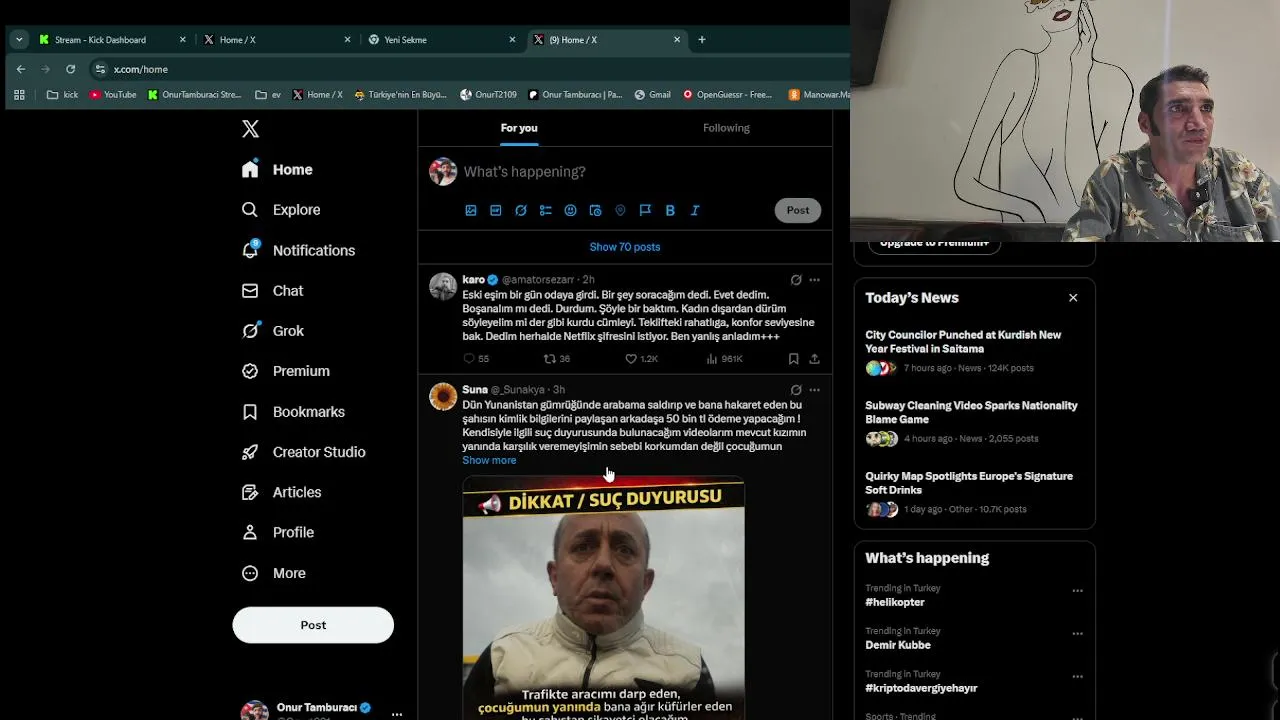
Task: Click the flag icon in composer
Action: 645,210
